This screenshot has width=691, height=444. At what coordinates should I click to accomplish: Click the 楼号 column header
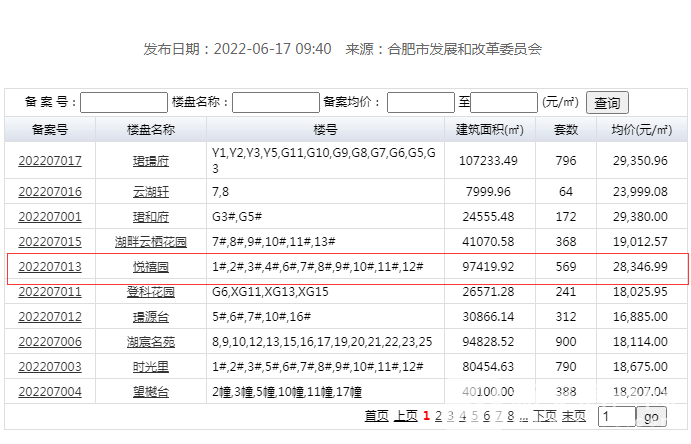click(325, 130)
